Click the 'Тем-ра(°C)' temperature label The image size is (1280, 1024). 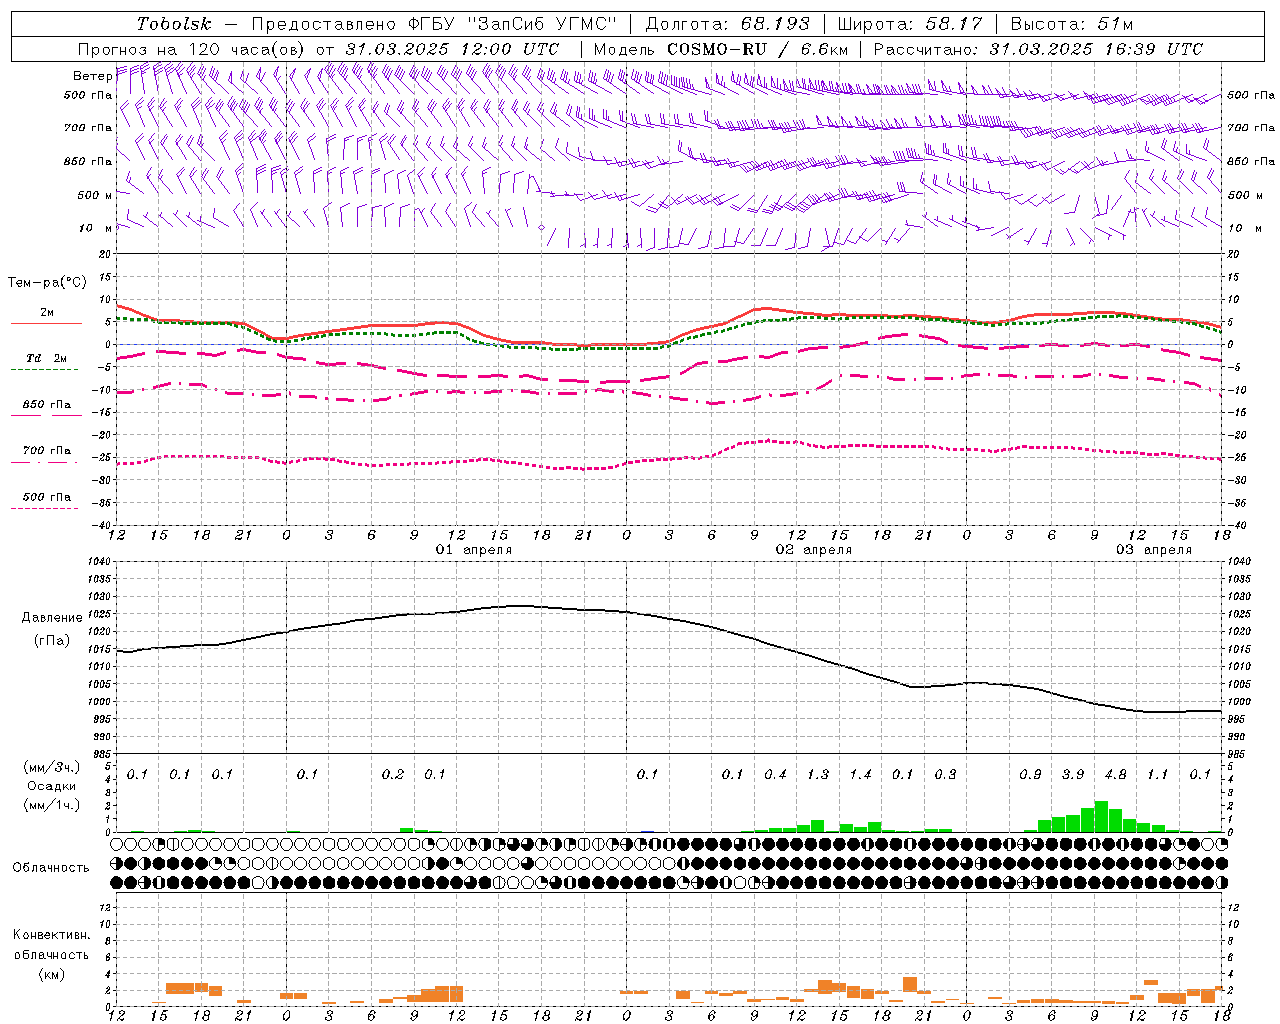(x=47, y=283)
